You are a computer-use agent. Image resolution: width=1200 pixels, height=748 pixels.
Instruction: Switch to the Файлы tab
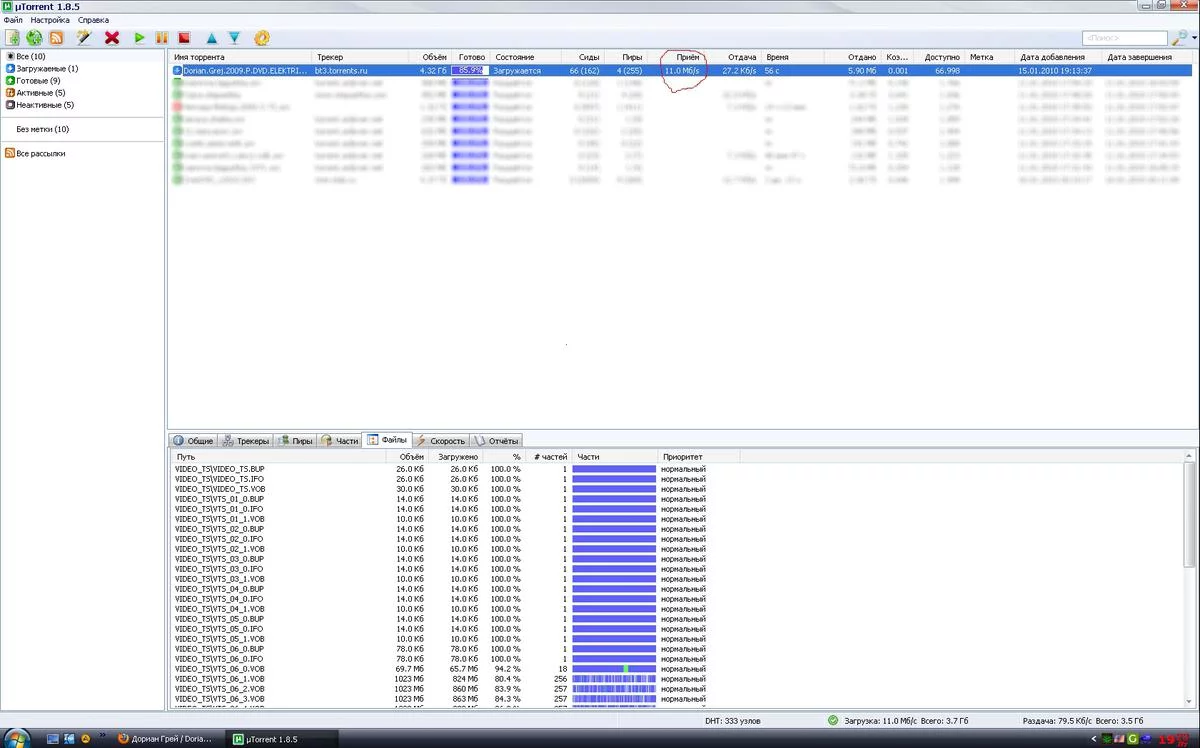tap(388, 440)
